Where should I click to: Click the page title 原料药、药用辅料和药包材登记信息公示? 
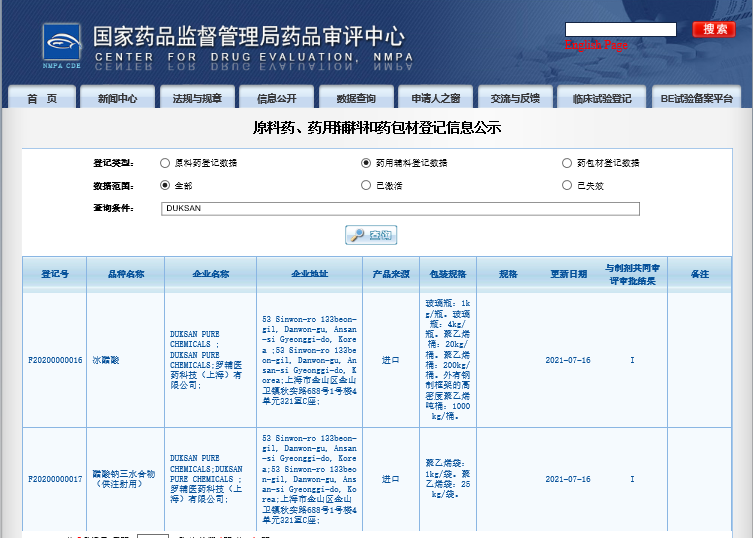(x=377, y=128)
